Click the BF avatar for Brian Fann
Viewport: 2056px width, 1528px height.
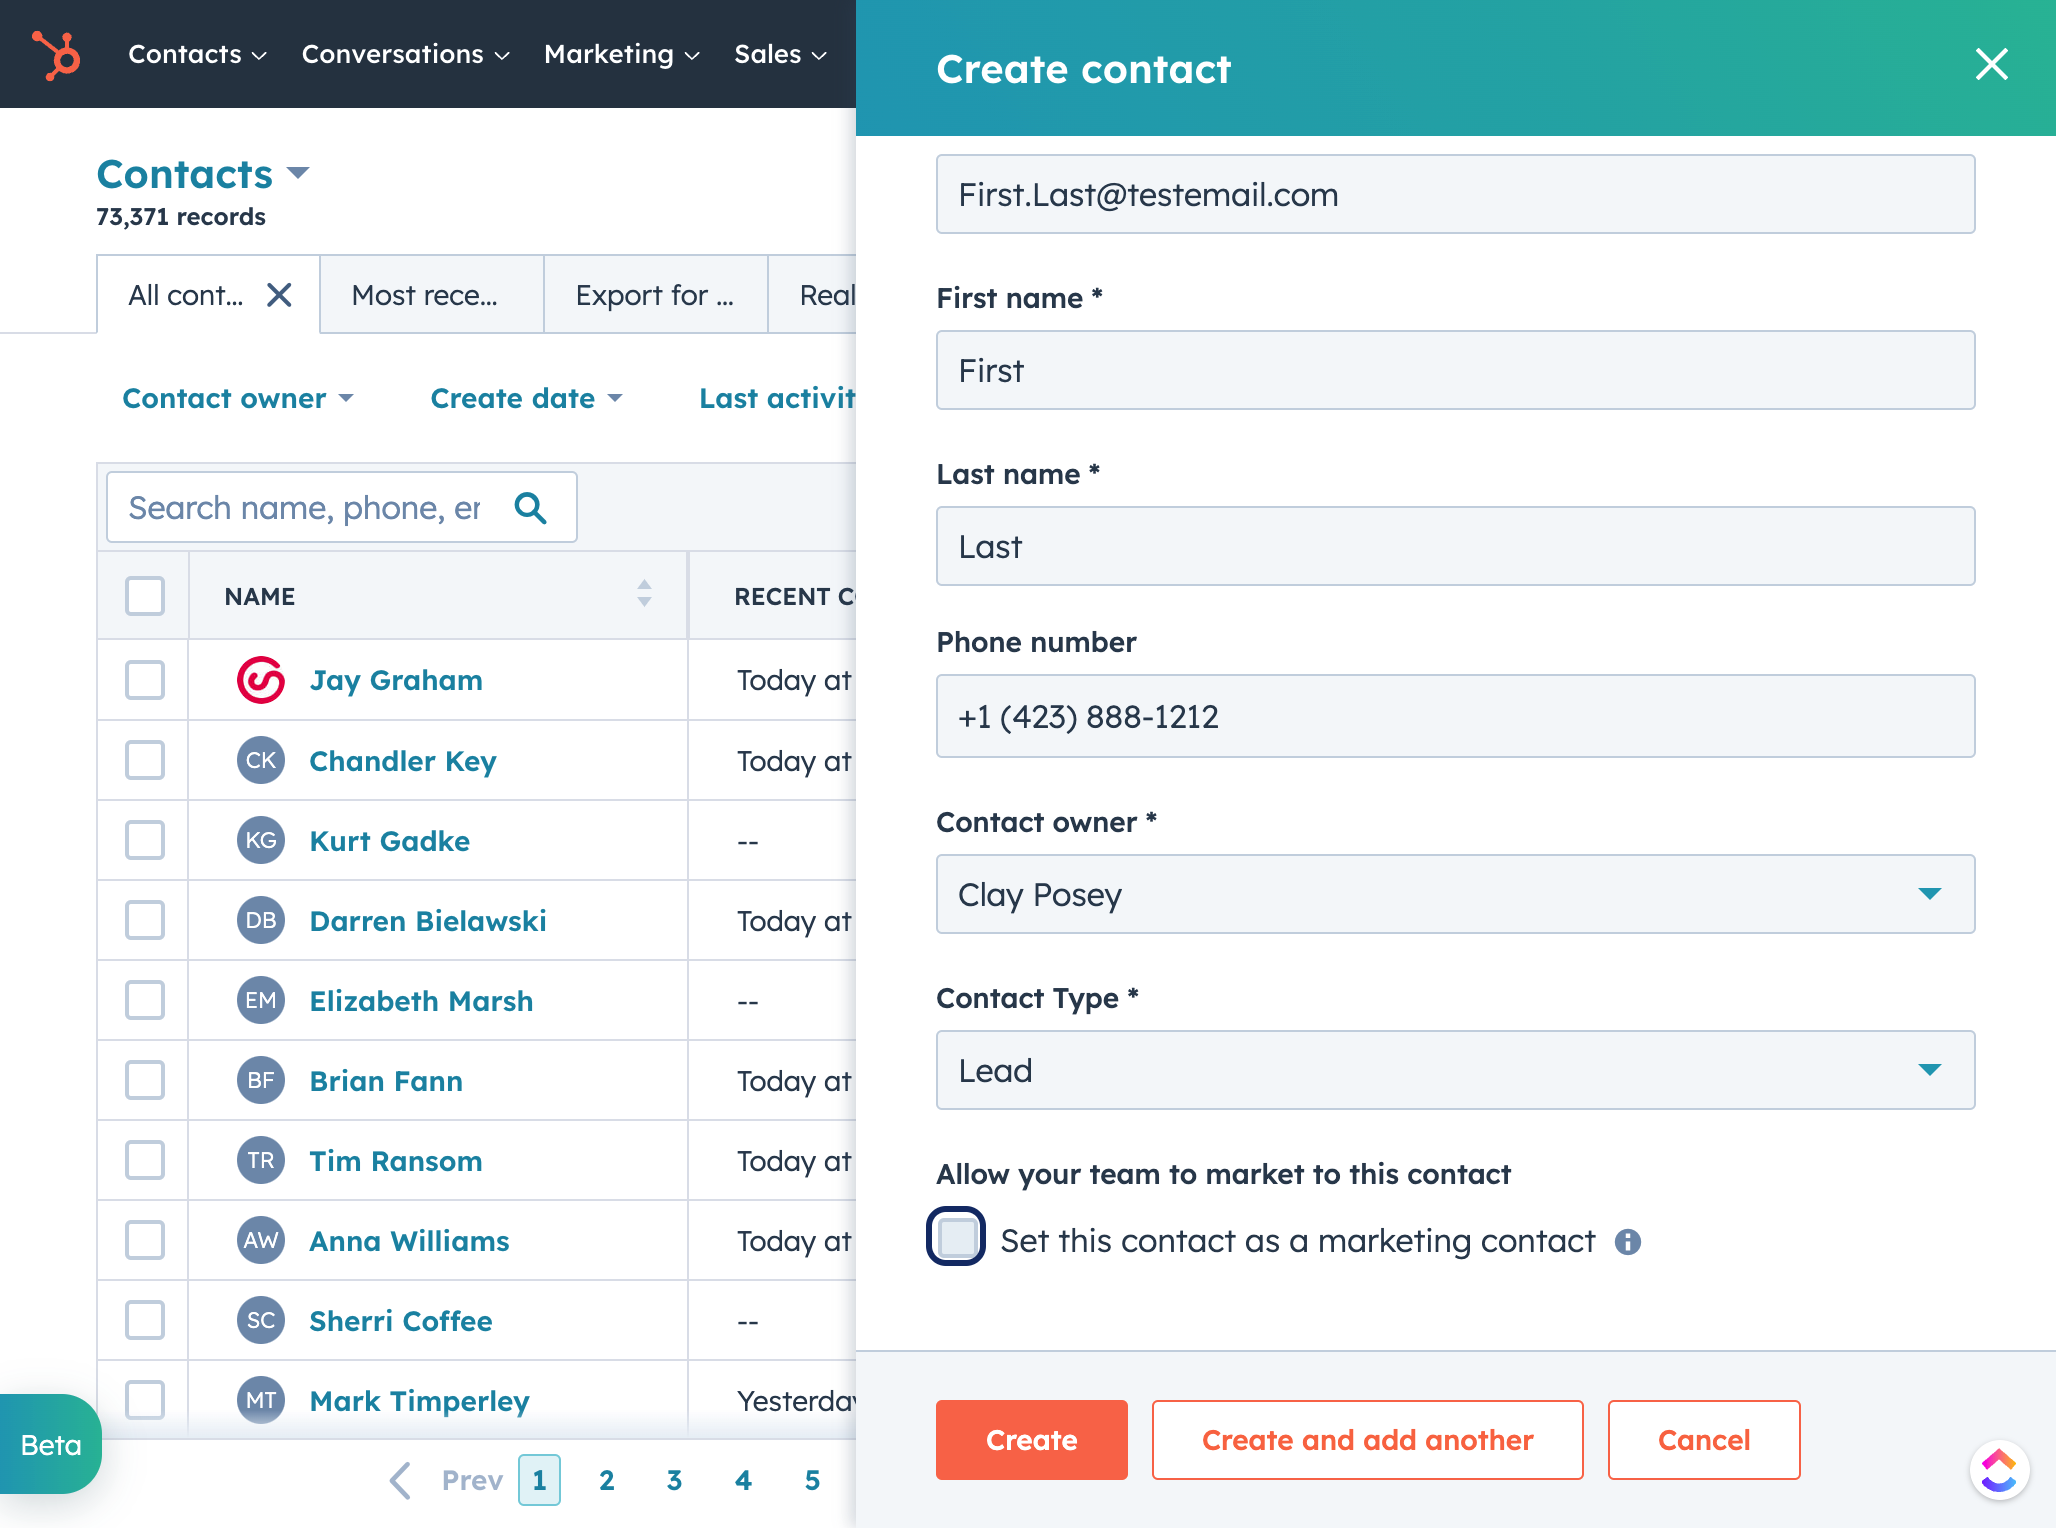tap(261, 1080)
